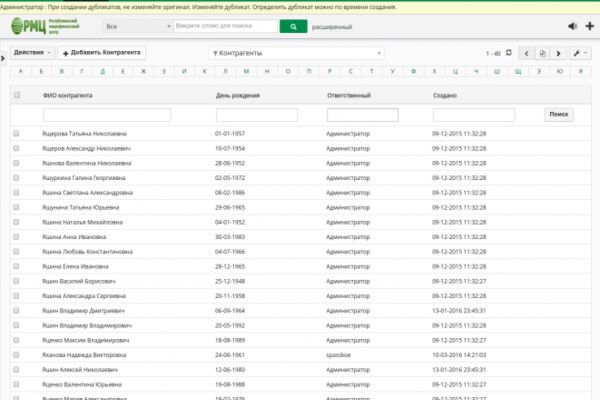Image resolution: width=600 pixels, height=400 pixels.
Task: Tick the select-all checkbox in table header
Action: pyautogui.click(x=17, y=95)
